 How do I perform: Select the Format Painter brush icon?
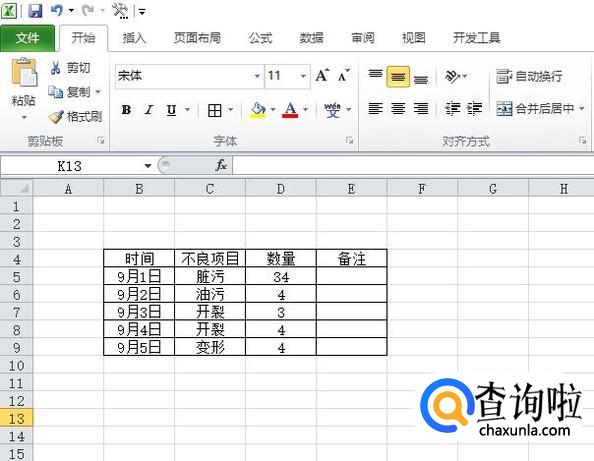[56, 117]
